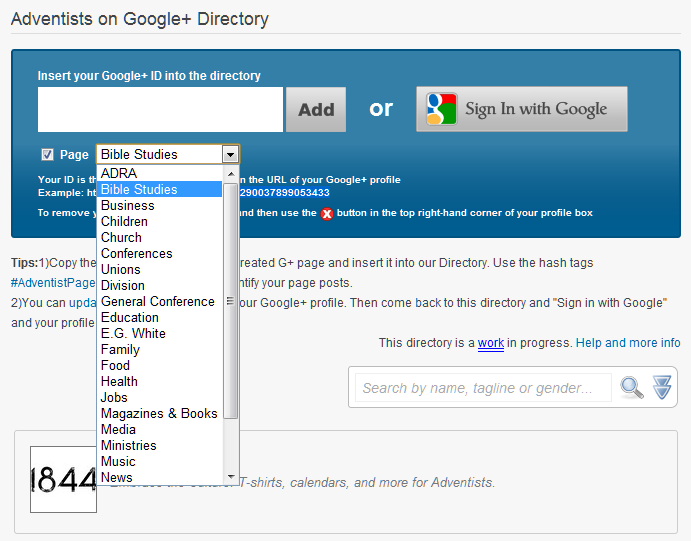Select Family in the dropdown
This screenshot has height=541, width=691.
160,349
